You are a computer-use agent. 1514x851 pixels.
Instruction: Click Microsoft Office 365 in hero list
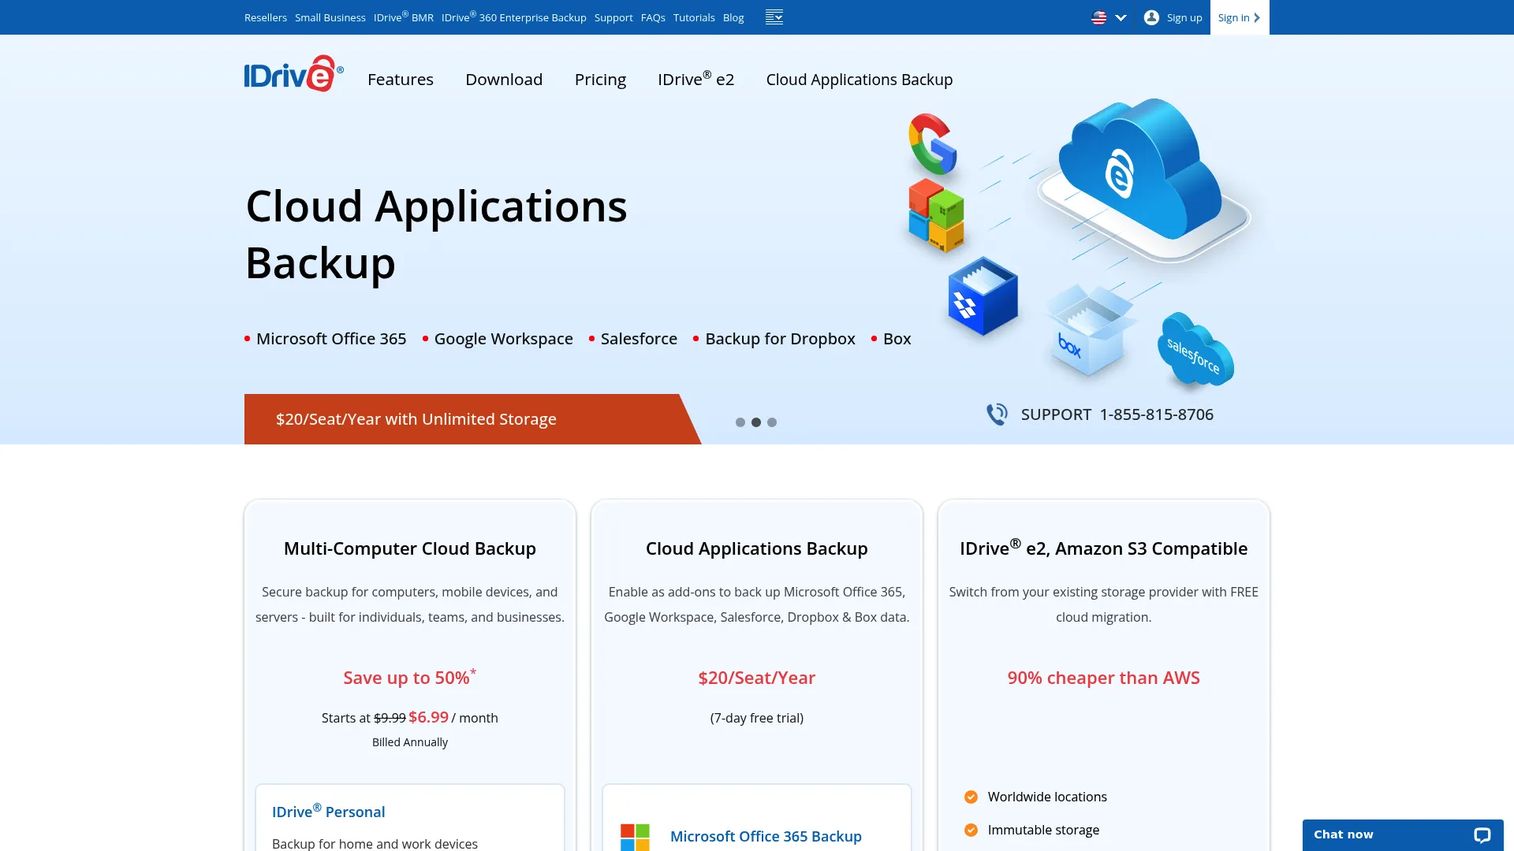coord(331,339)
